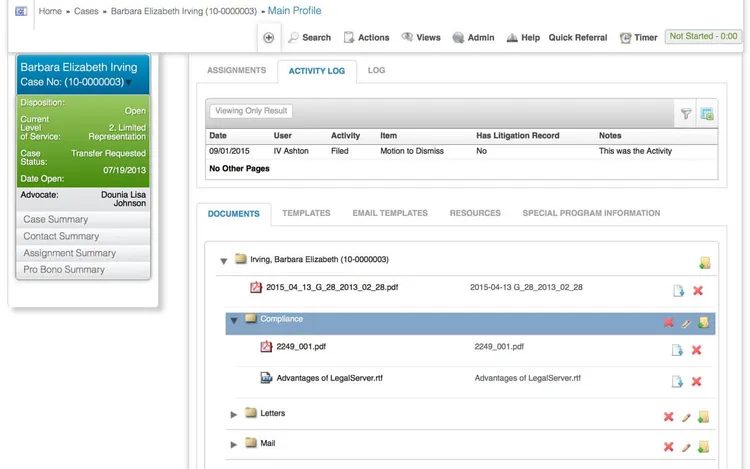Open Contact Summary in sidebar
This screenshot has height=469, width=750.
pyautogui.click(x=83, y=236)
